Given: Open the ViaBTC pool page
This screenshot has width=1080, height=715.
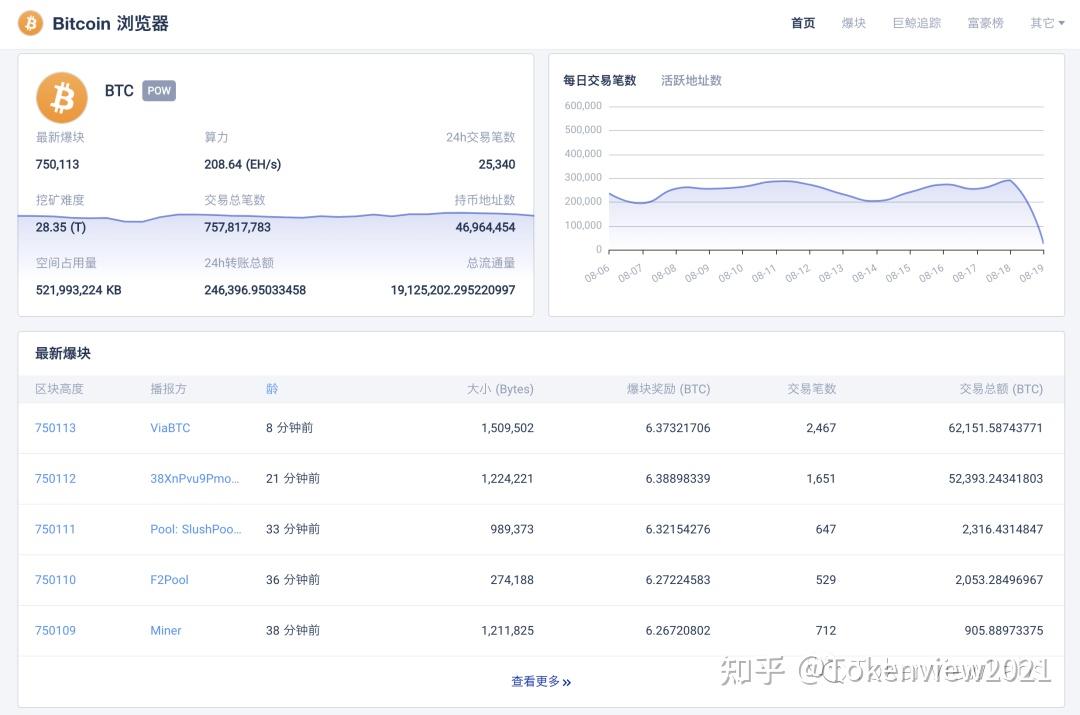Looking at the screenshot, I should [170, 427].
